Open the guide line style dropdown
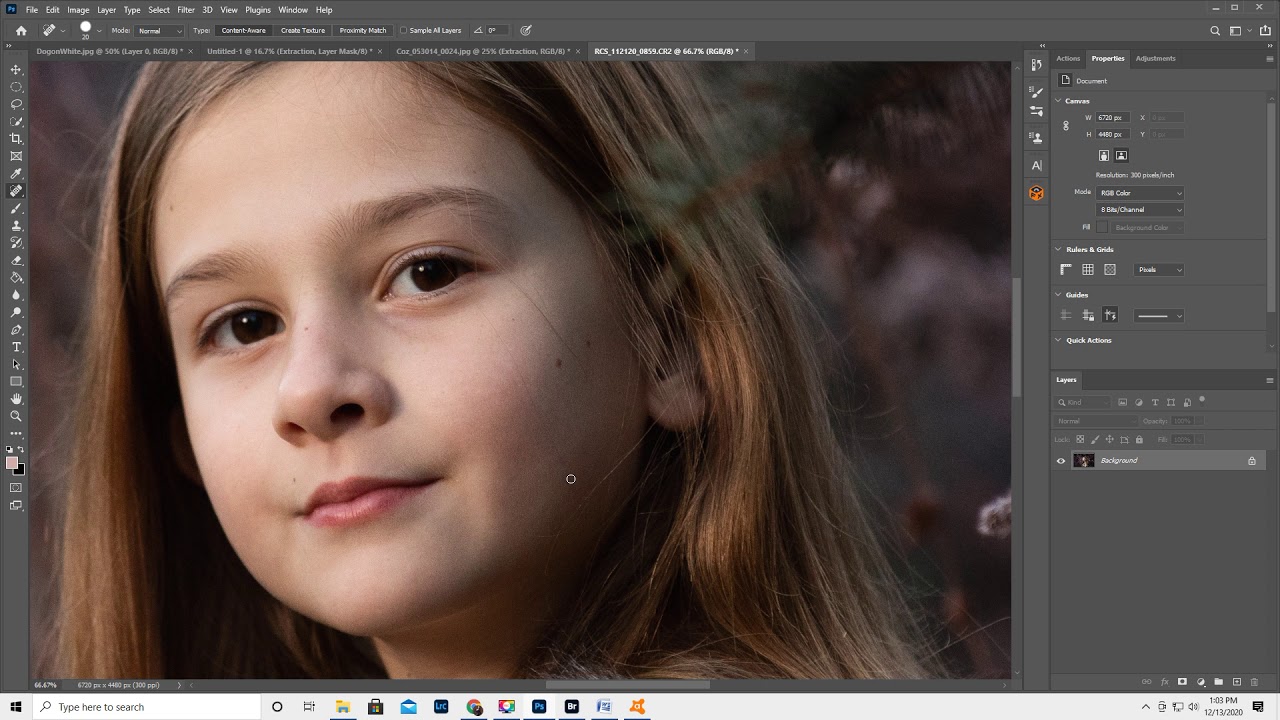Image resolution: width=1280 pixels, height=720 pixels. [x=1160, y=316]
